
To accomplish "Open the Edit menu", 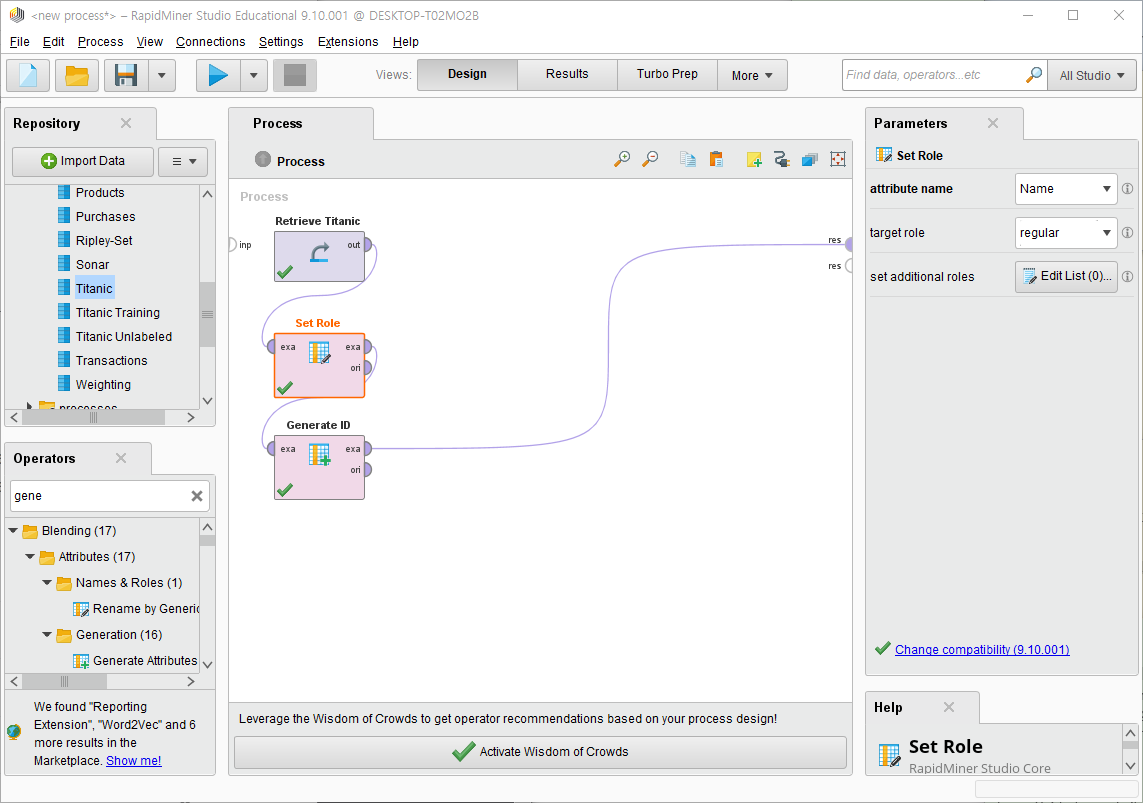I will [x=53, y=42].
